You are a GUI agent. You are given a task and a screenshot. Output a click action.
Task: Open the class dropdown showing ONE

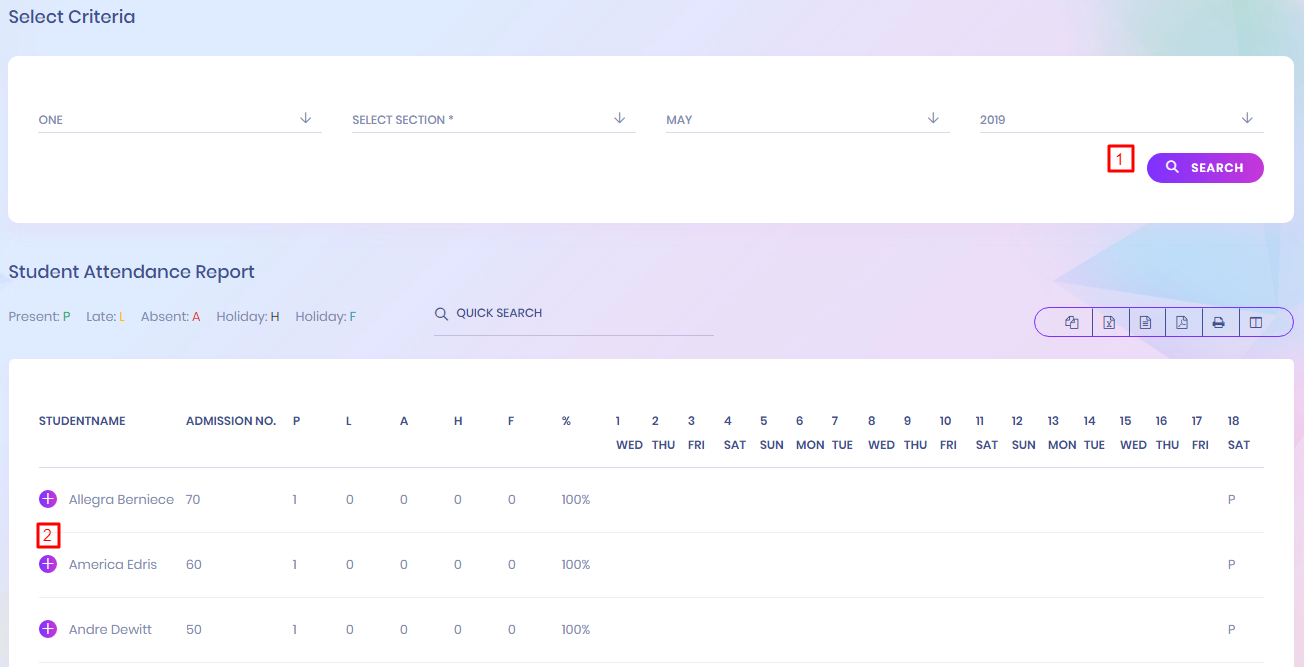[179, 119]
